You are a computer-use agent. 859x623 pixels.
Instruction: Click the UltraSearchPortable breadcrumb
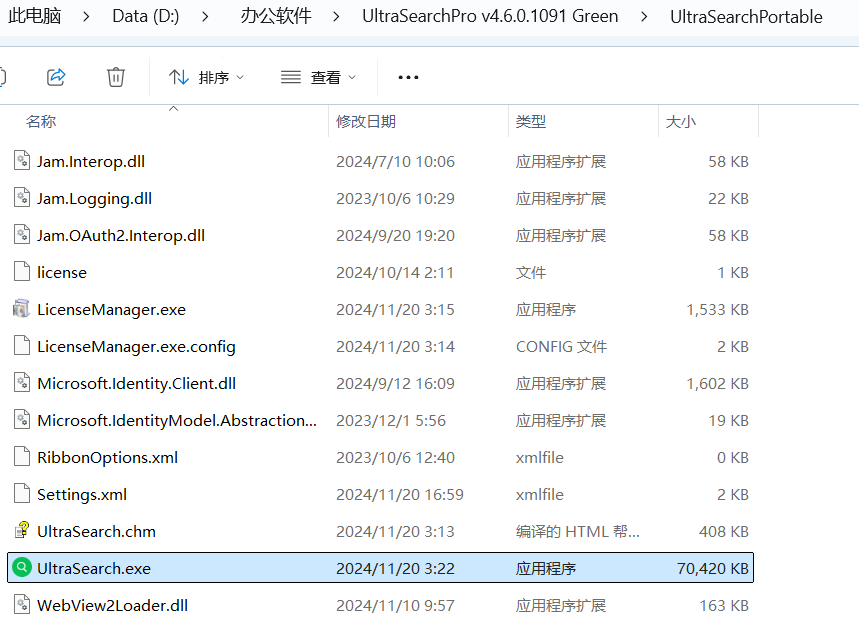(x=746, y=17)
